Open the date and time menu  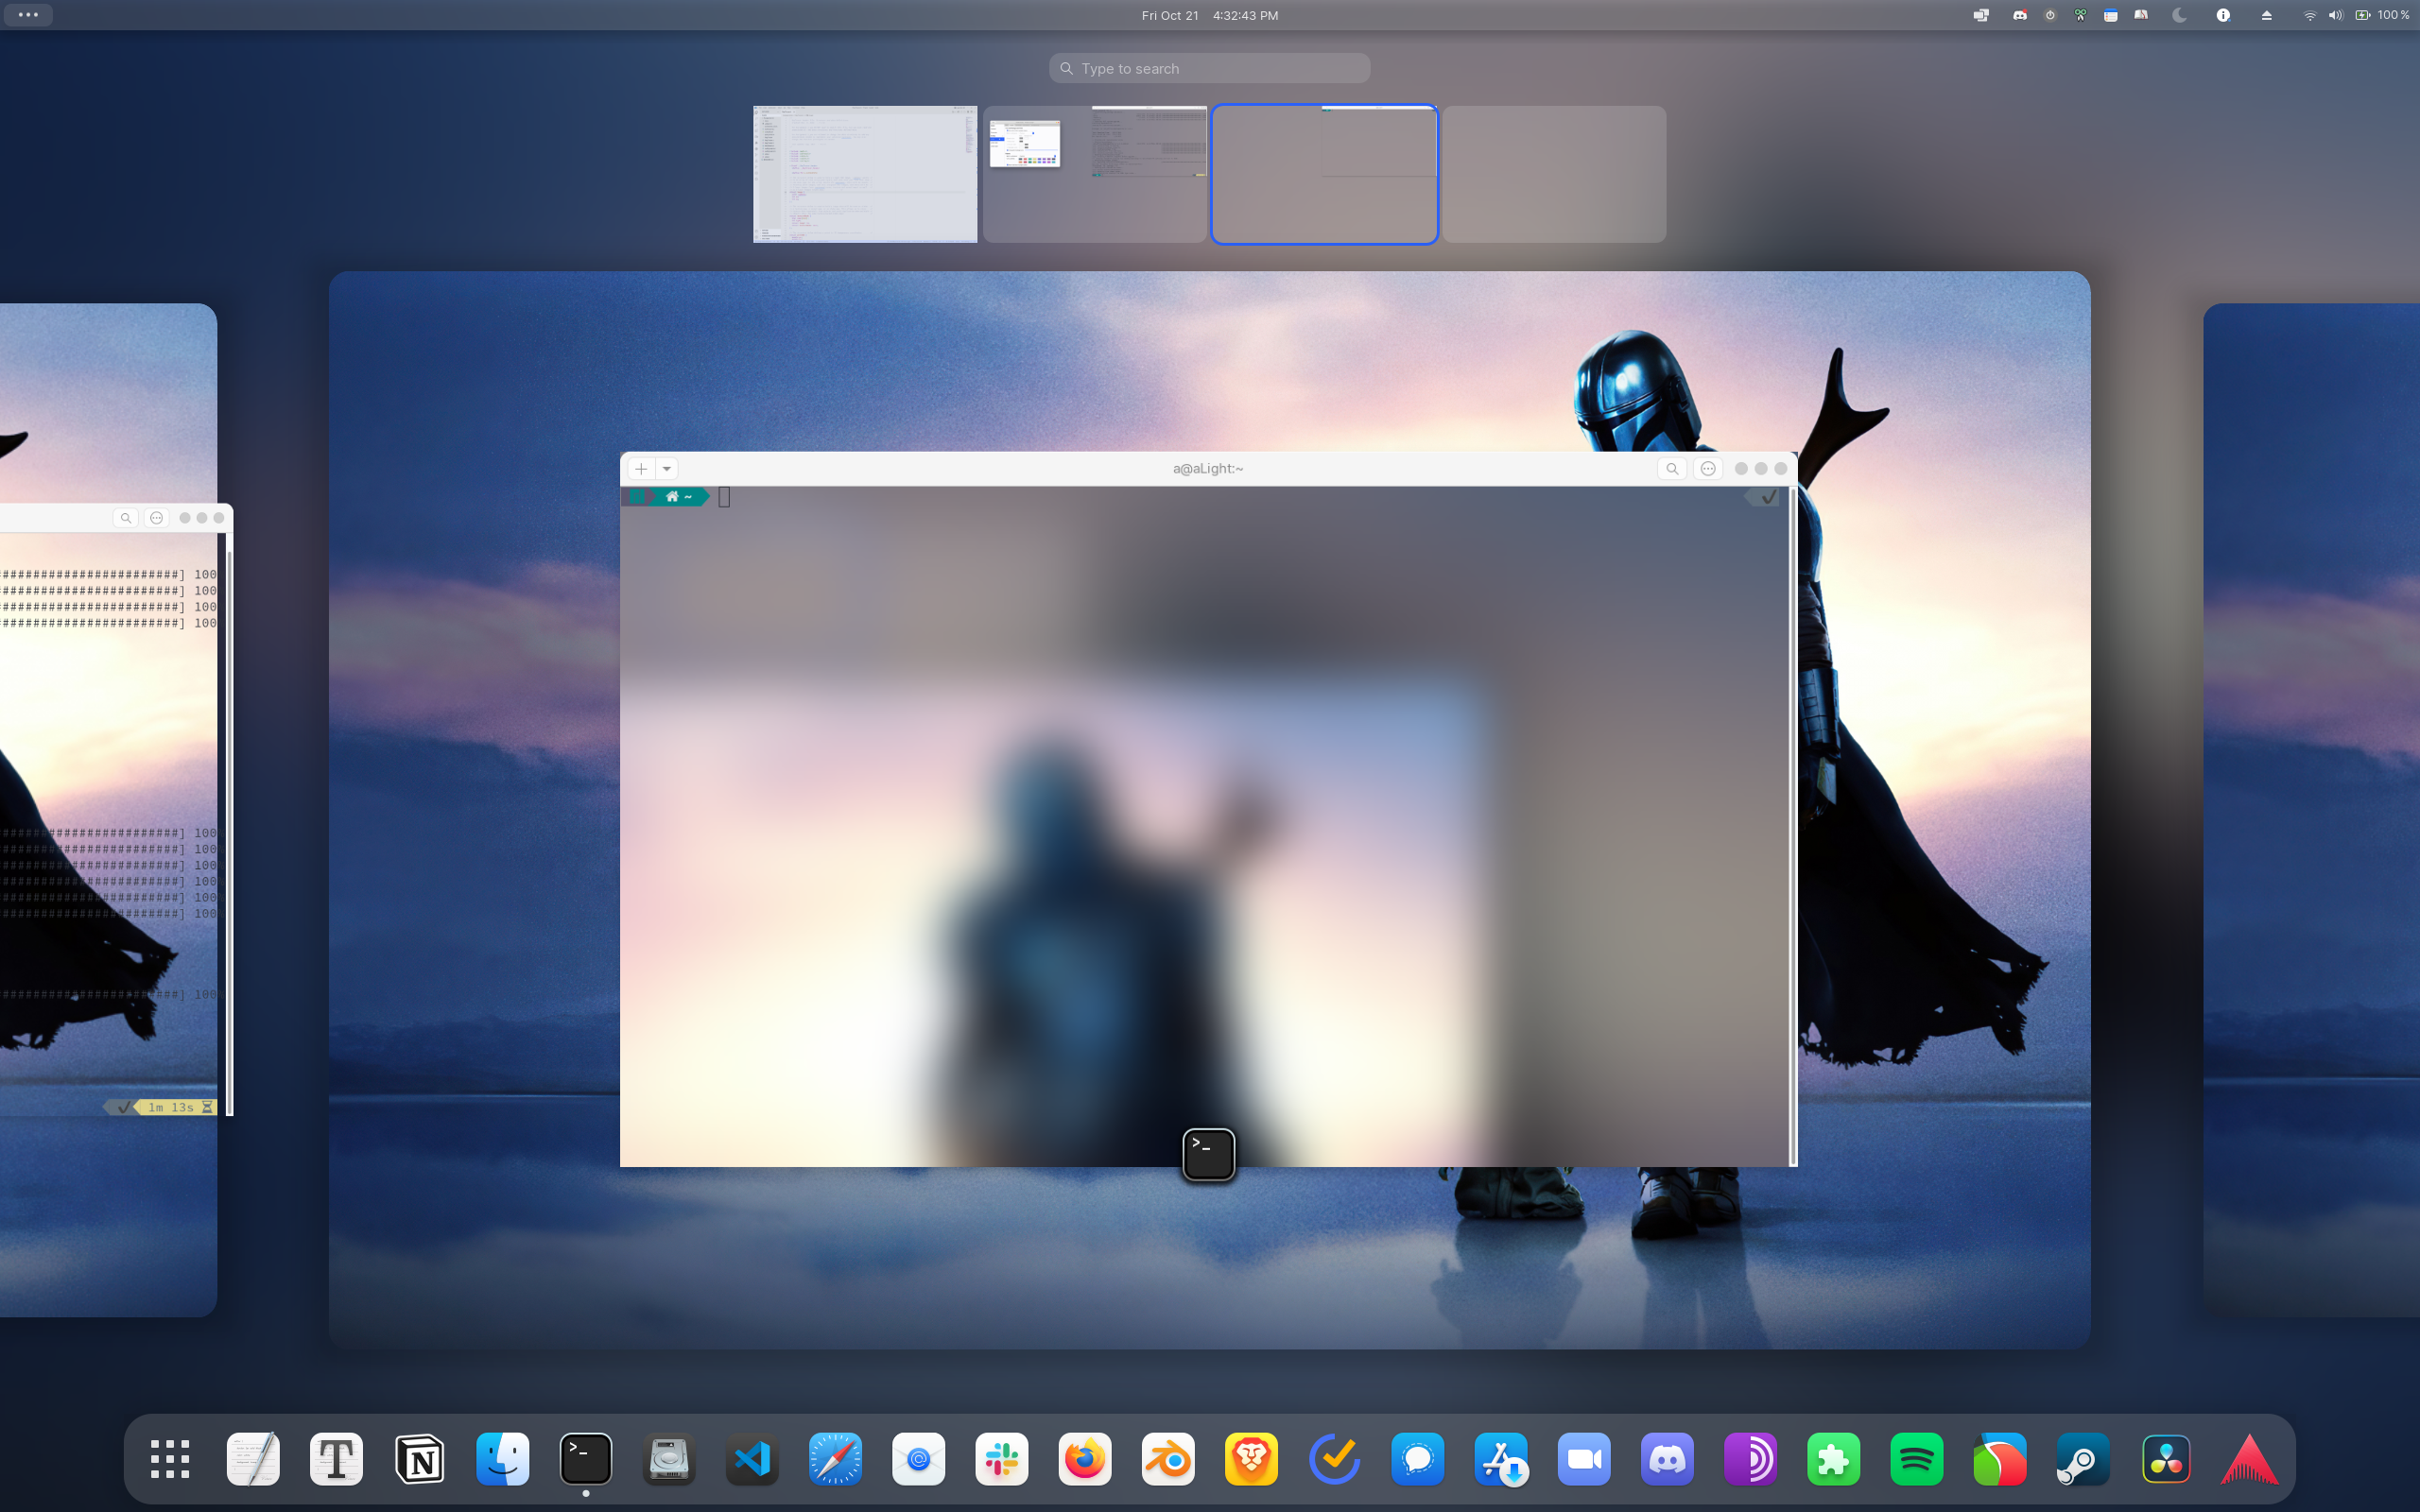(x=1209, y=15)
